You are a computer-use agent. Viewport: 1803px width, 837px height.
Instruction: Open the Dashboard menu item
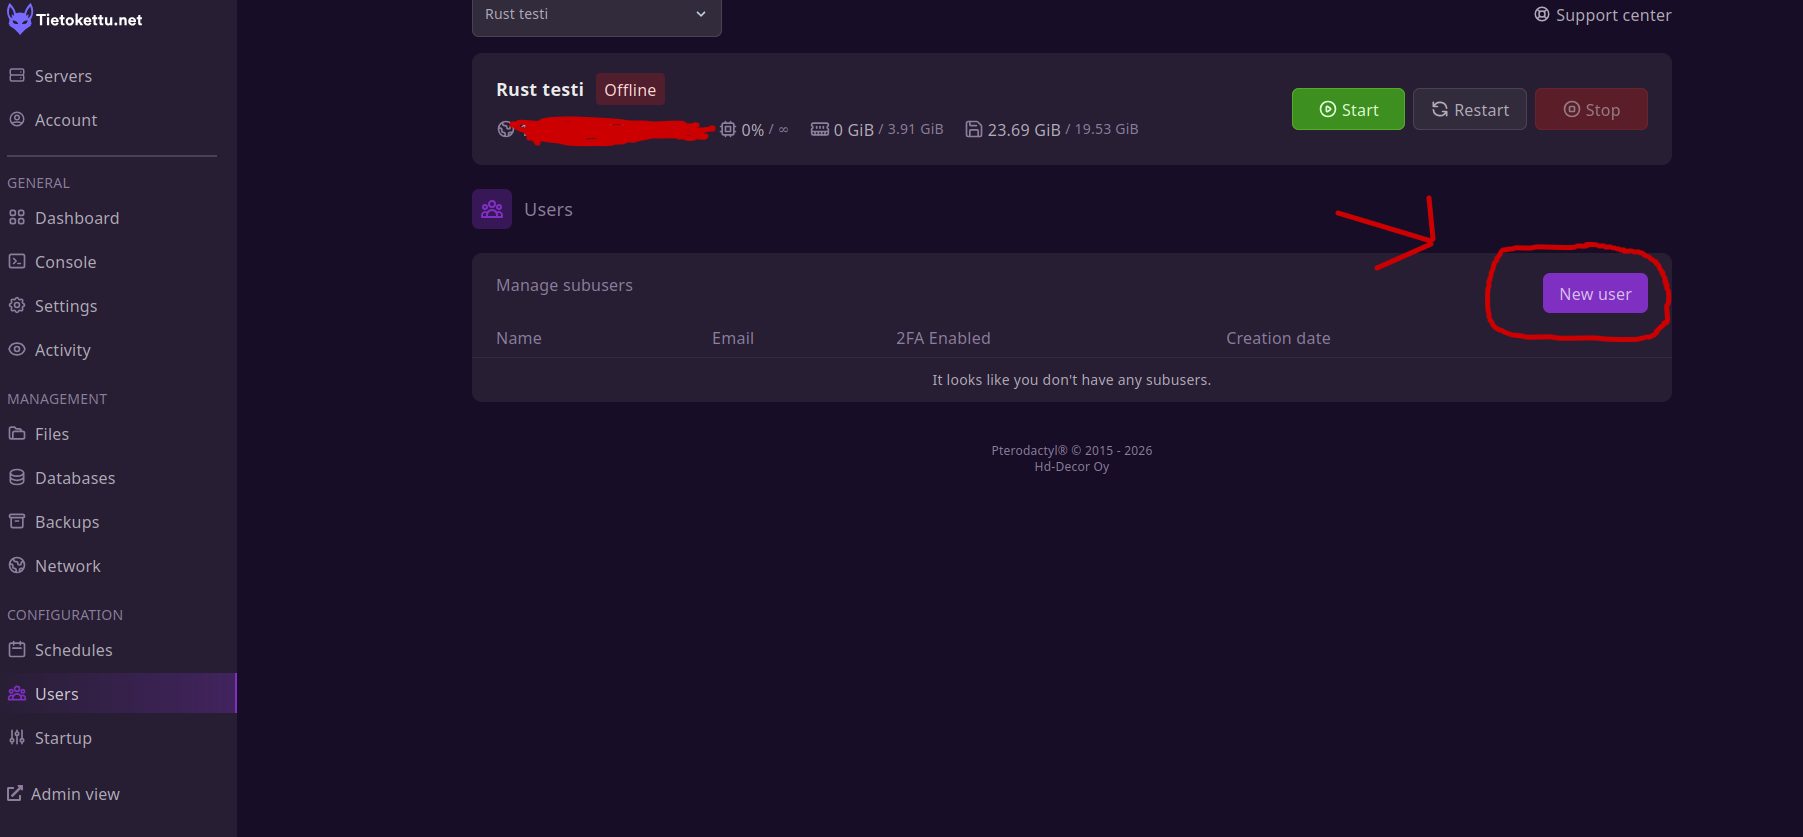coord(76,218)
